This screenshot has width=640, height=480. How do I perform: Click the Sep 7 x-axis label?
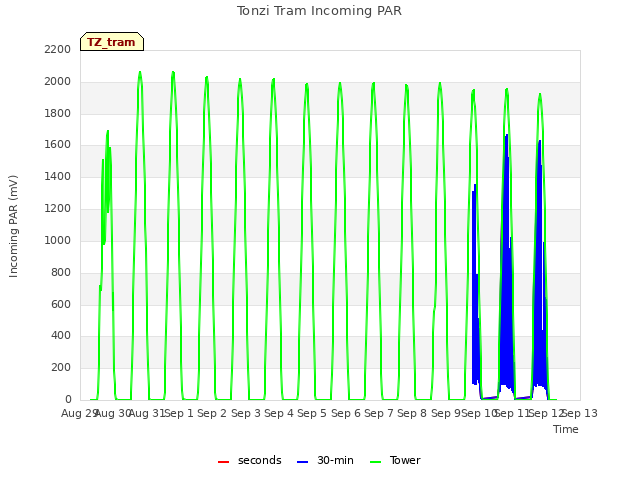(x=379, y=413)
